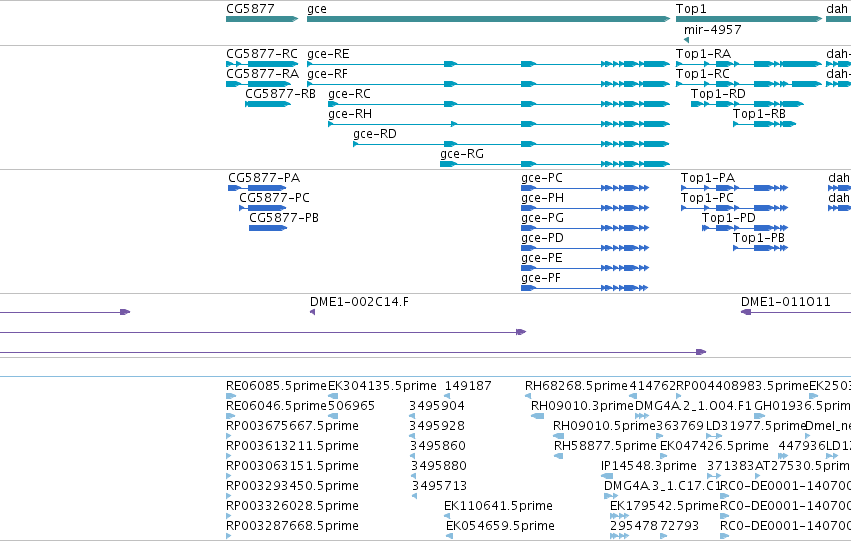This screenshot has height=541, width=851.
Task: Click the gce-RD transcript label
Action: [x=375, y=134]
